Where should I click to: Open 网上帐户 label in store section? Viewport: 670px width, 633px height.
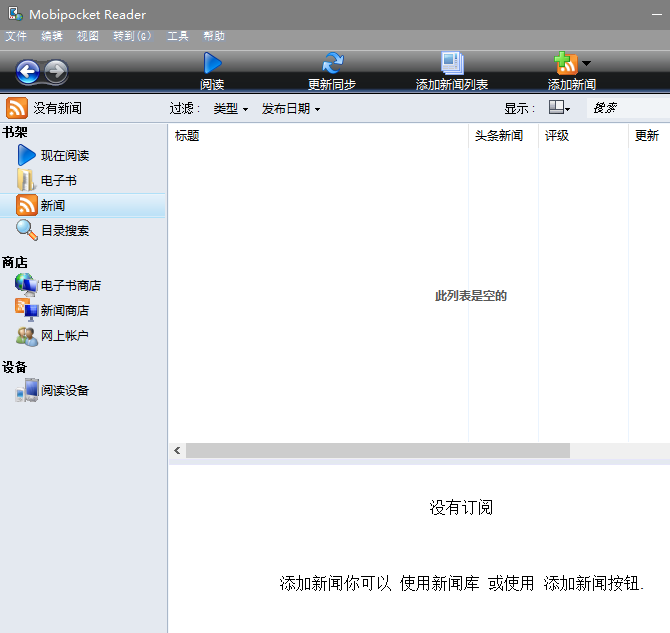pyautogui.click(x=65, y=336)
